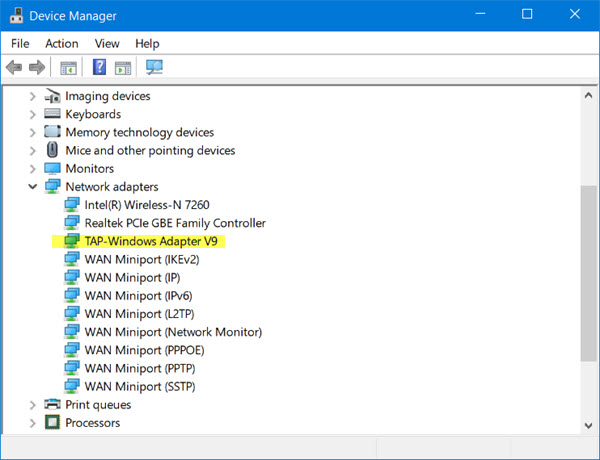Expand Memory technology devices node

click(x=33, y=132)
